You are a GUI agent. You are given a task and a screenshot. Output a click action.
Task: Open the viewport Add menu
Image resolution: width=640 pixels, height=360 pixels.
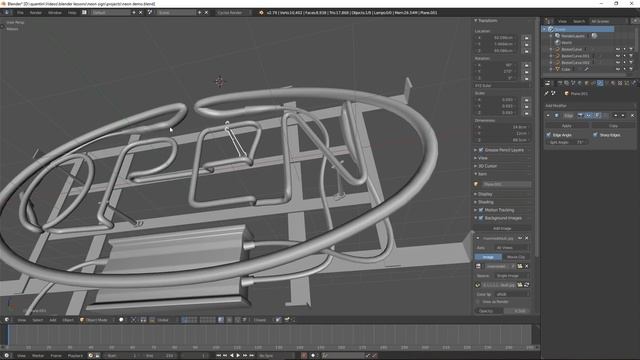53,320
